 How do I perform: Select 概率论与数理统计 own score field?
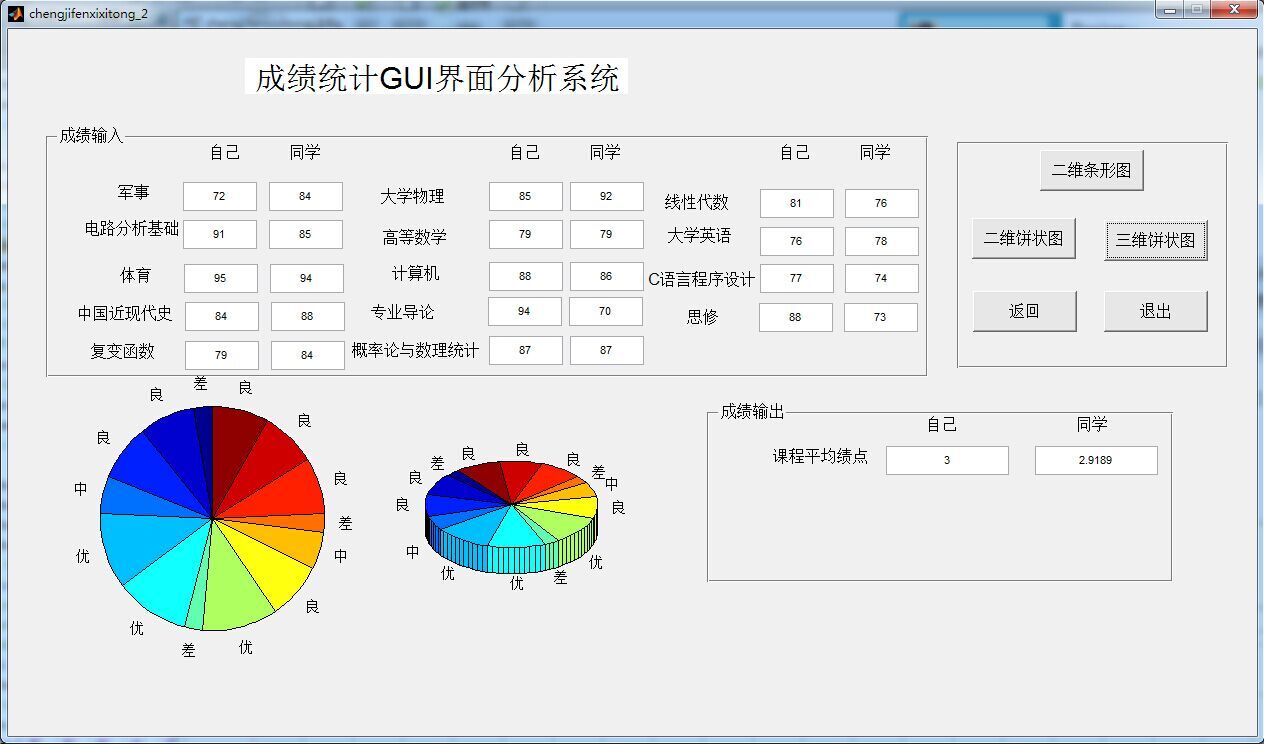[526, 350]
